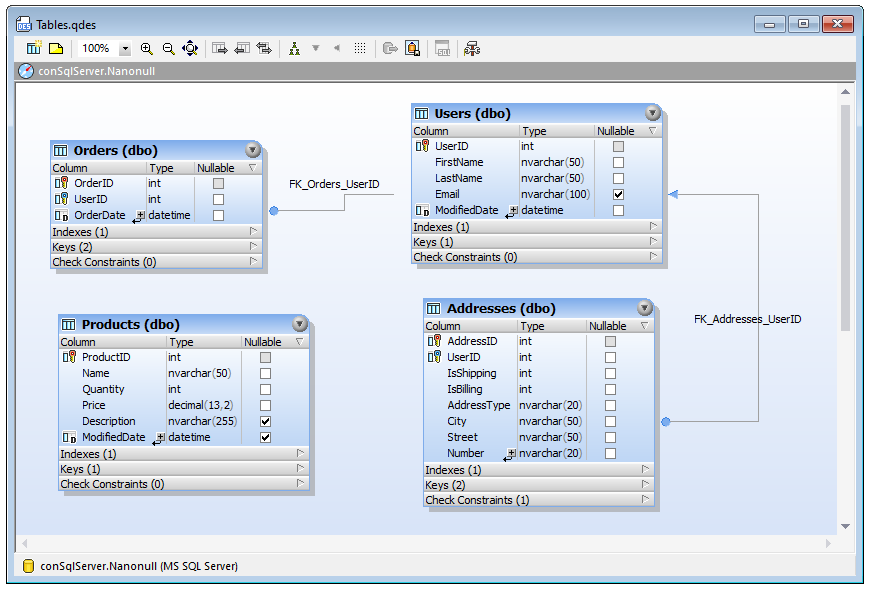Expand Indexes (1) section in Orders table
The image size is (870, 590).
click(253, 232)
